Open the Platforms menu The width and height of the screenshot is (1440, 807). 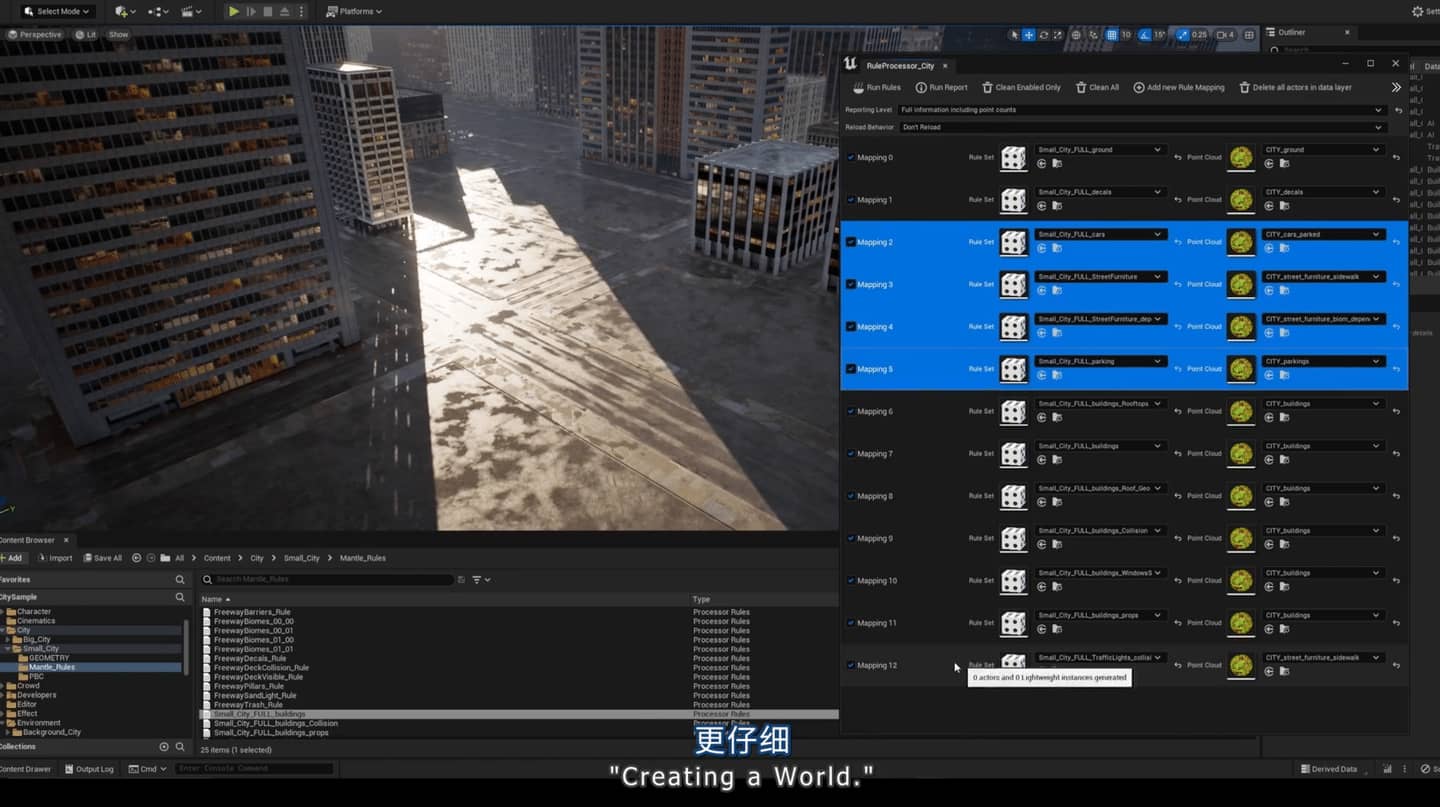click(354, 11)
